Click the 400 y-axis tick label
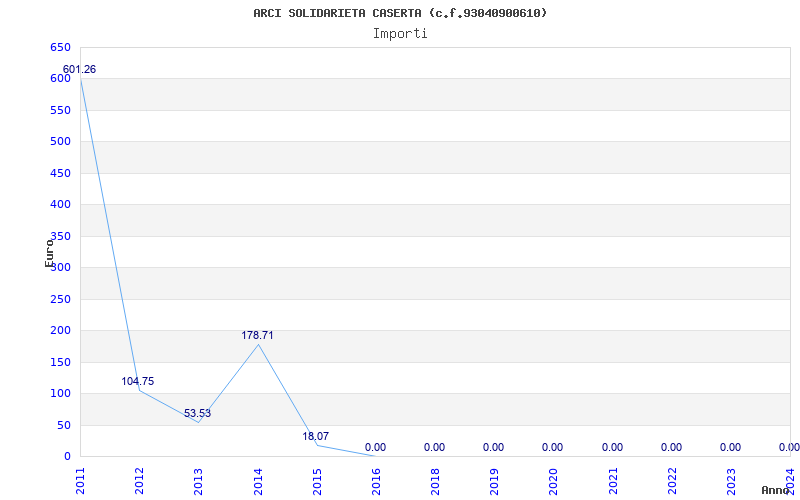The height and width of the screenshot is (500, 800). point(60,205)
